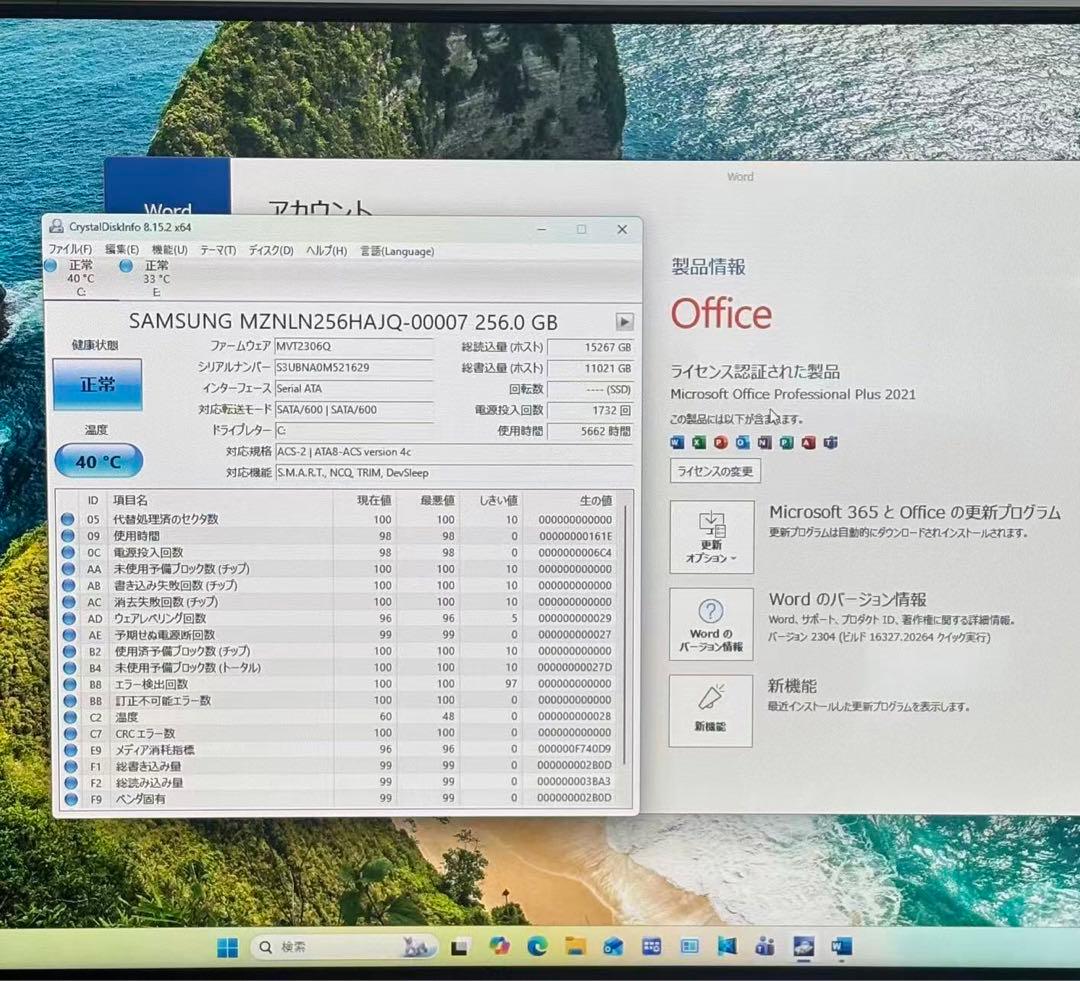Screen dimensions: 1080x981
Task: Click the 正常 health status button
Action: click(x=97, y=384)
